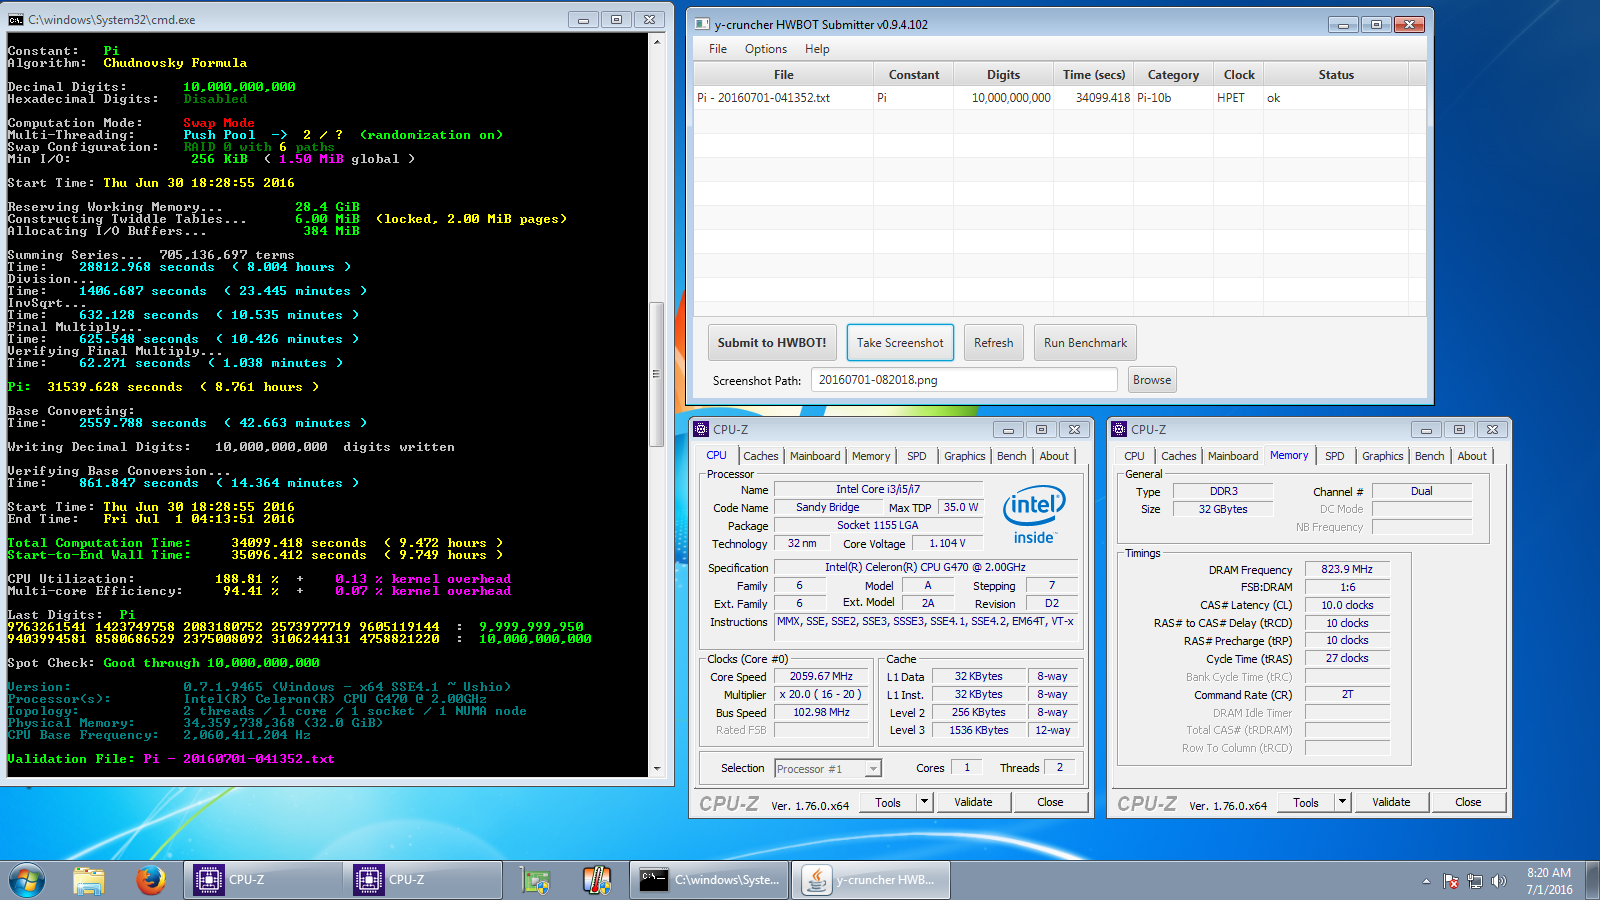Click cmd window scrollbar up arrow
The height and width of the screenshot is (900, 1600).
click(x=657, y=42)
